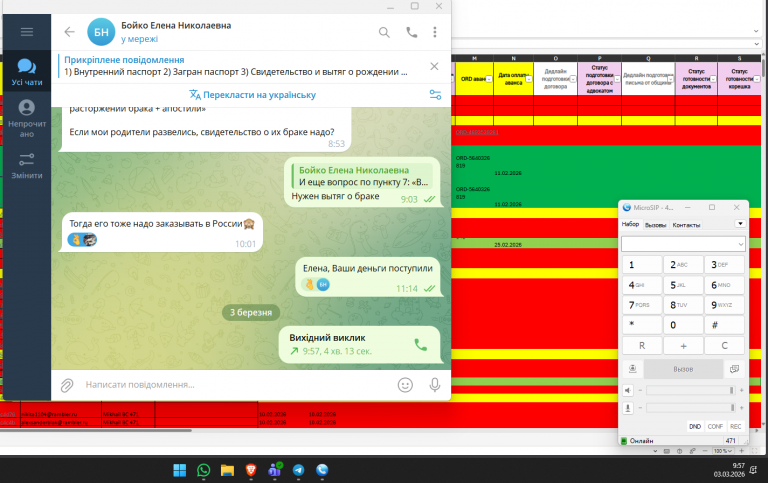Click the C clear key in MicroSIP

pos(724,346)
